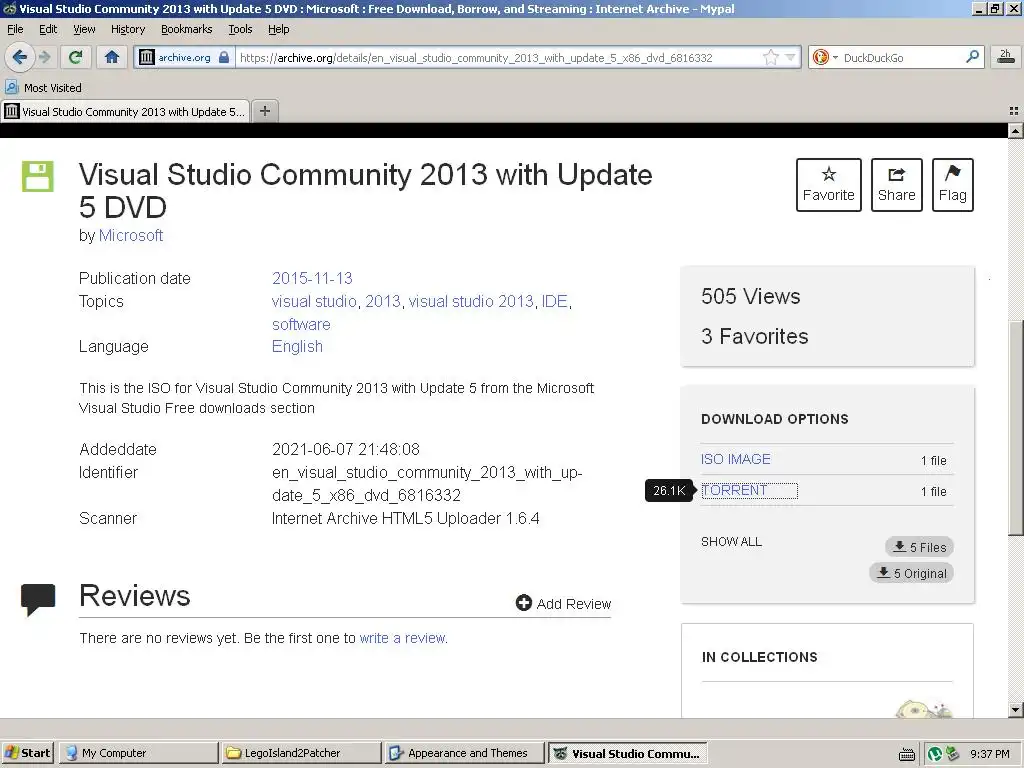1024x768 pixels.
Task: Open the 'write a review' link
Action: pyautogui.click(x=403, y=638)
